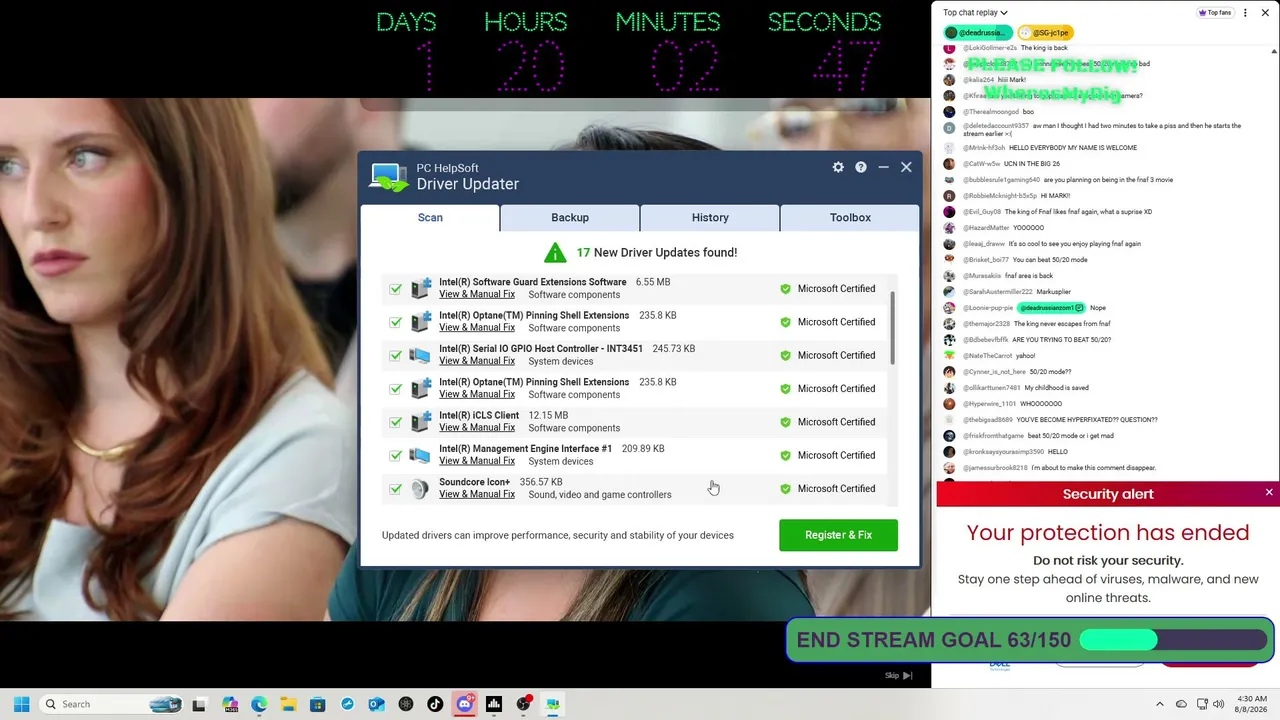Open Microsoft Store from the taskbar

317,704
